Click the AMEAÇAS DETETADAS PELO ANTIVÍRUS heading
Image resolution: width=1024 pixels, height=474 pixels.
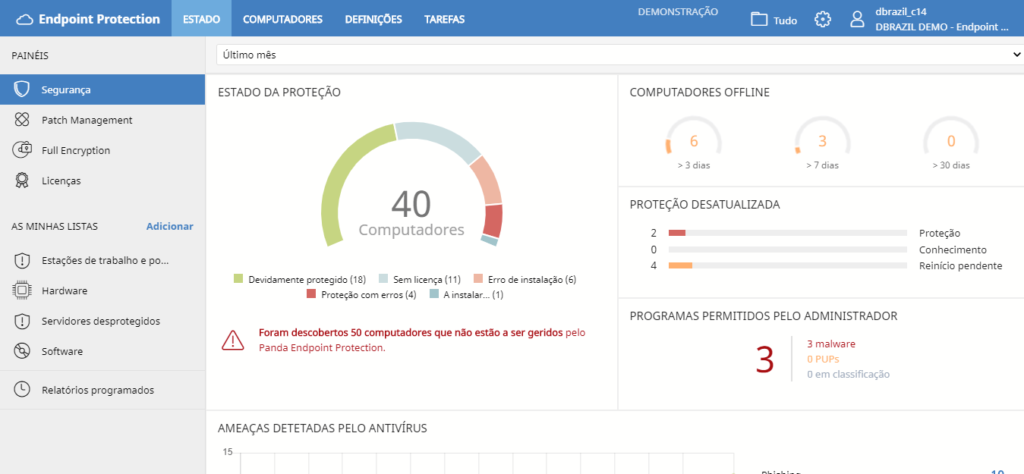[322, 428]
